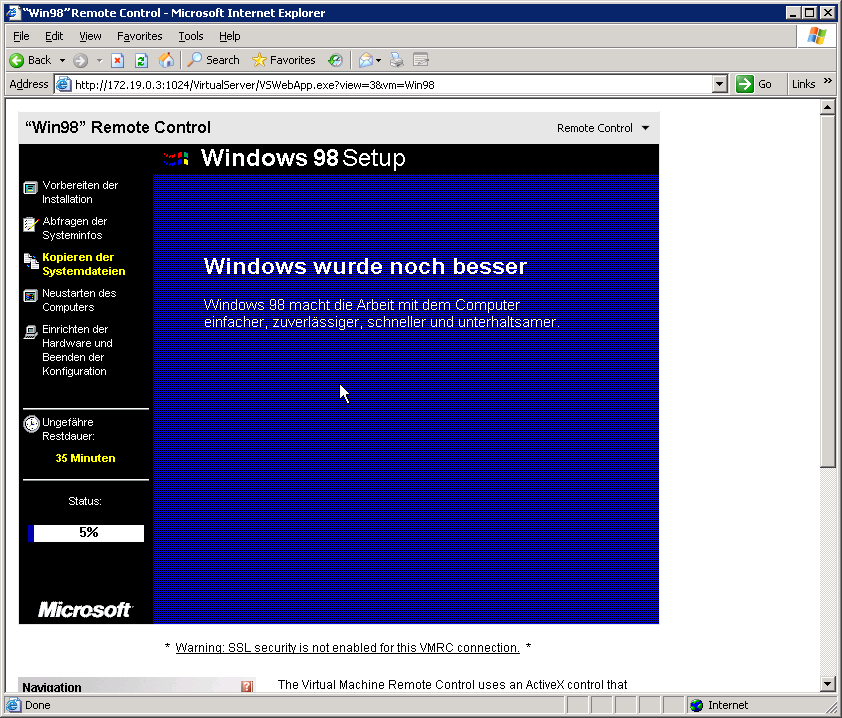Image resolution: width=842 pixels, height=718 pixels.
Task: Click the 'Neustarten des Computers' step text
Action: click(x=79, y=300)
